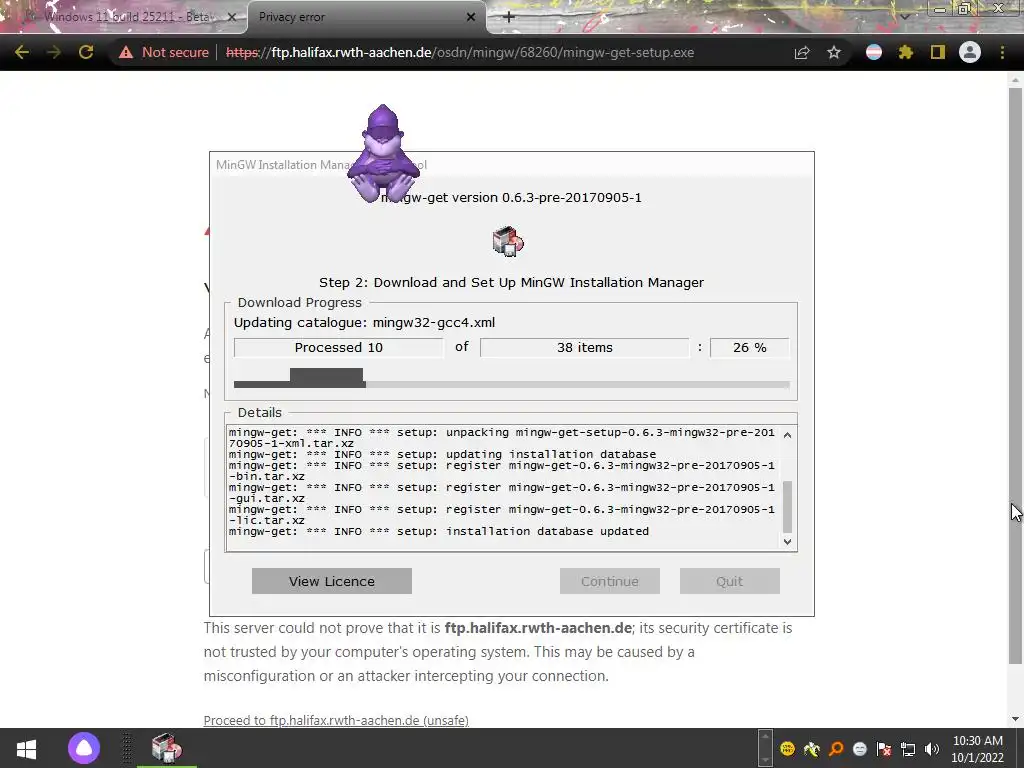This screenshot has height=768, width=1024.
Task: Open network status tray icon
Action: 908,749
